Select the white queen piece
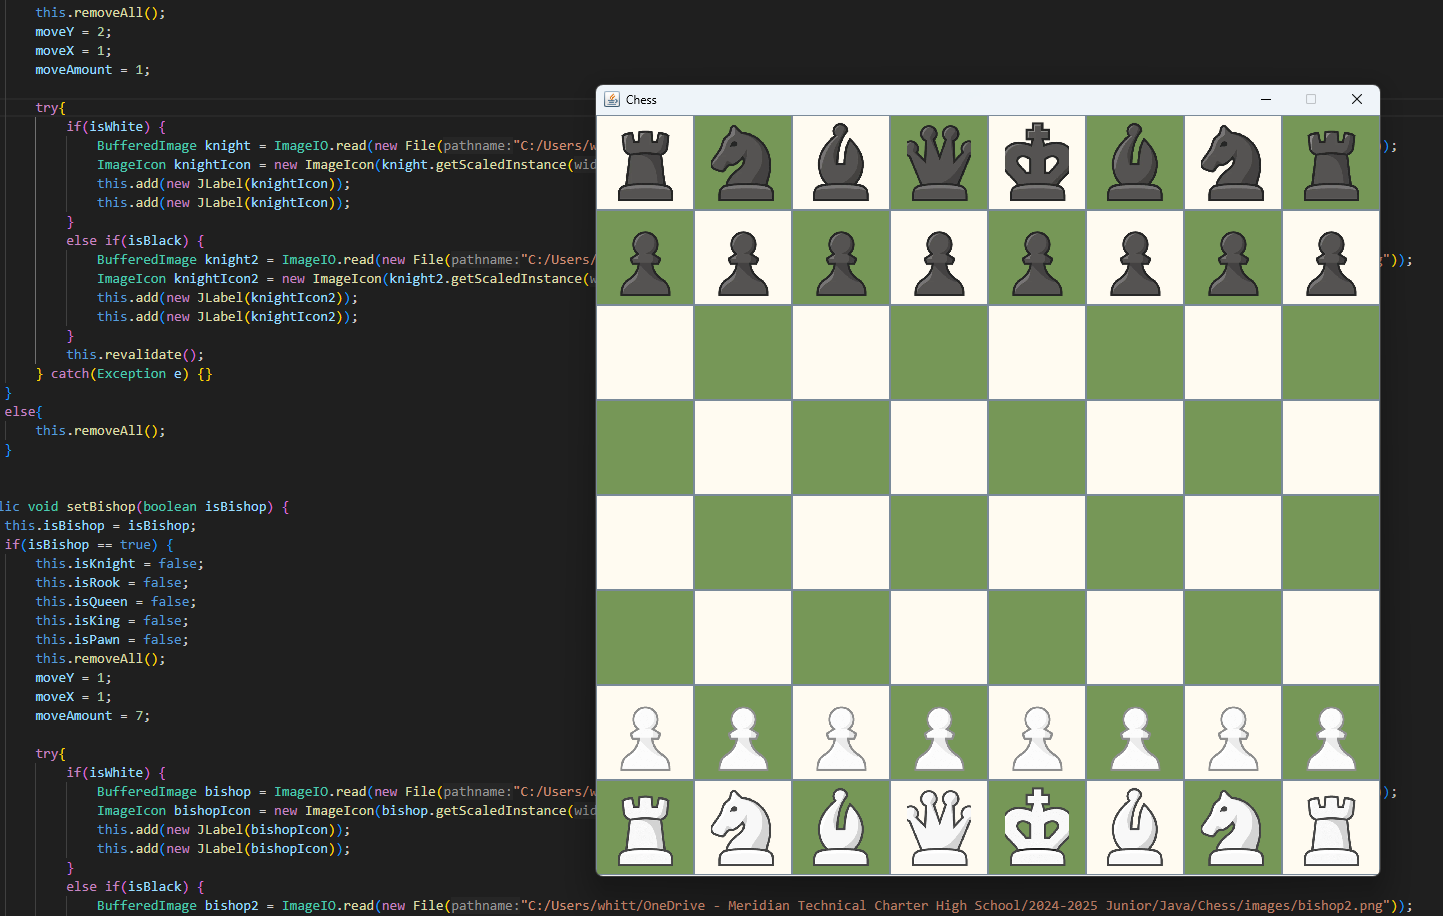 click(x=938, y=827)
